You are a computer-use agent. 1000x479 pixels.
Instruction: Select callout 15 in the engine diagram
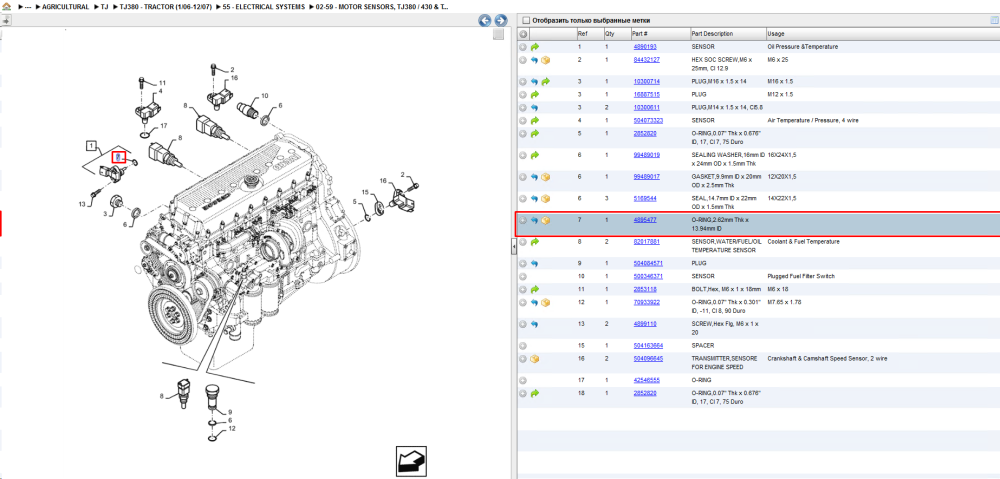click(x=365, y=192)
